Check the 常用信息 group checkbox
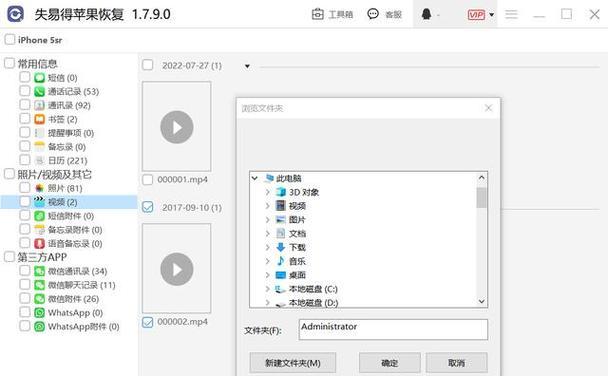608x376 pixels. (9, 63)
